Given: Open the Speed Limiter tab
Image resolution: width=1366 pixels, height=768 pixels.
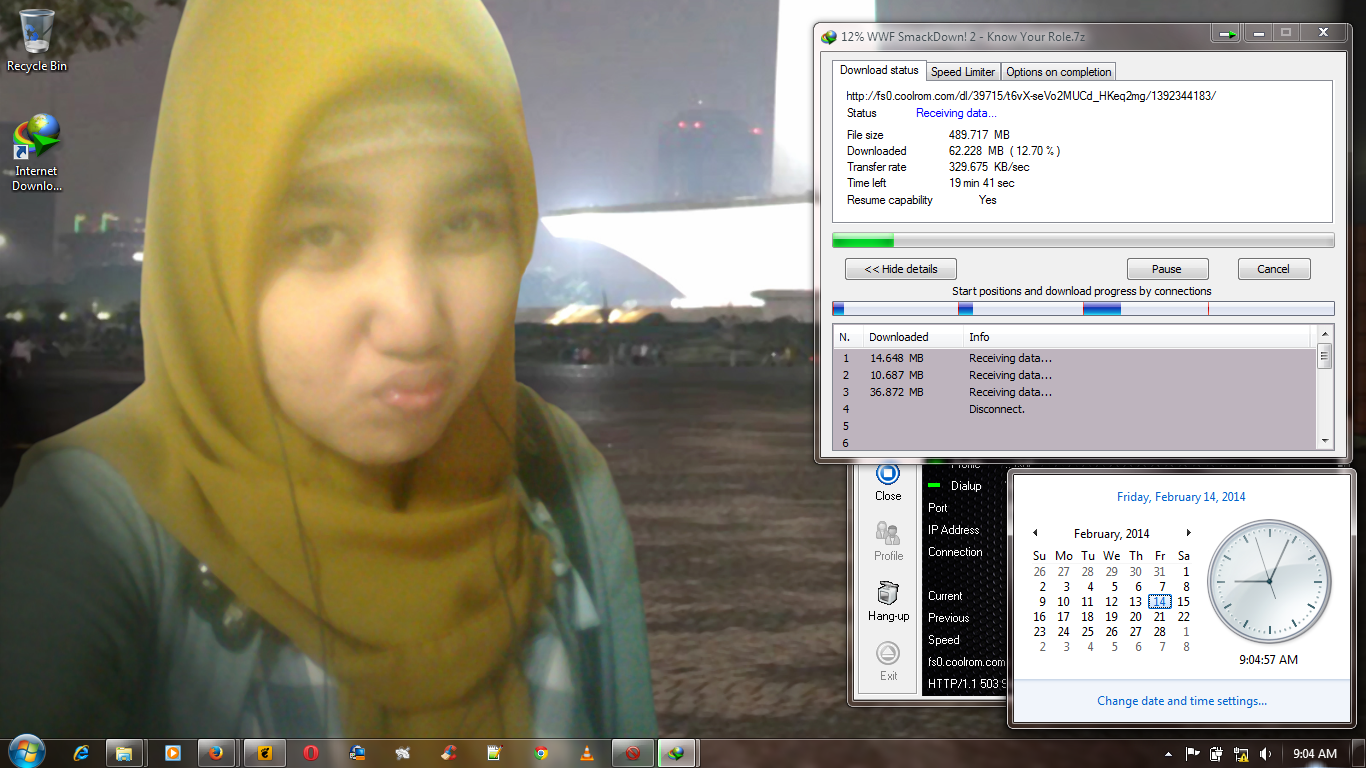Looking at the screenshot, I should pyautogui.click(x=963, y=72).
